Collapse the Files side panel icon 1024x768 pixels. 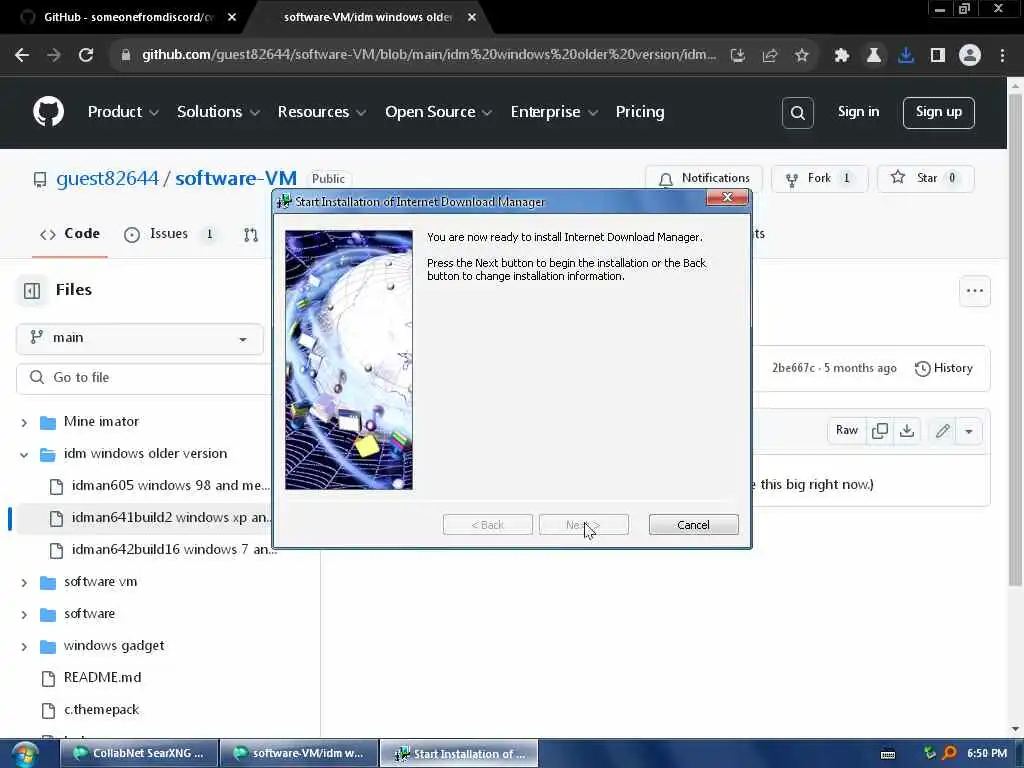(x=31, y=290)
